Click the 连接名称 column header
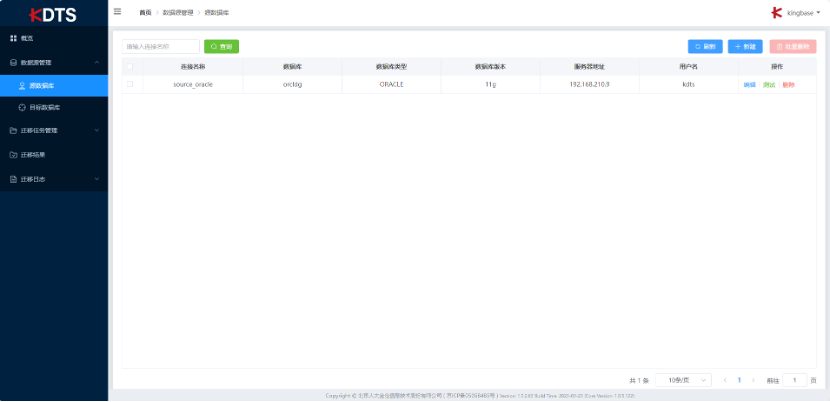The height and width of the screenshot is (402, 830). [x=193, y=67]
